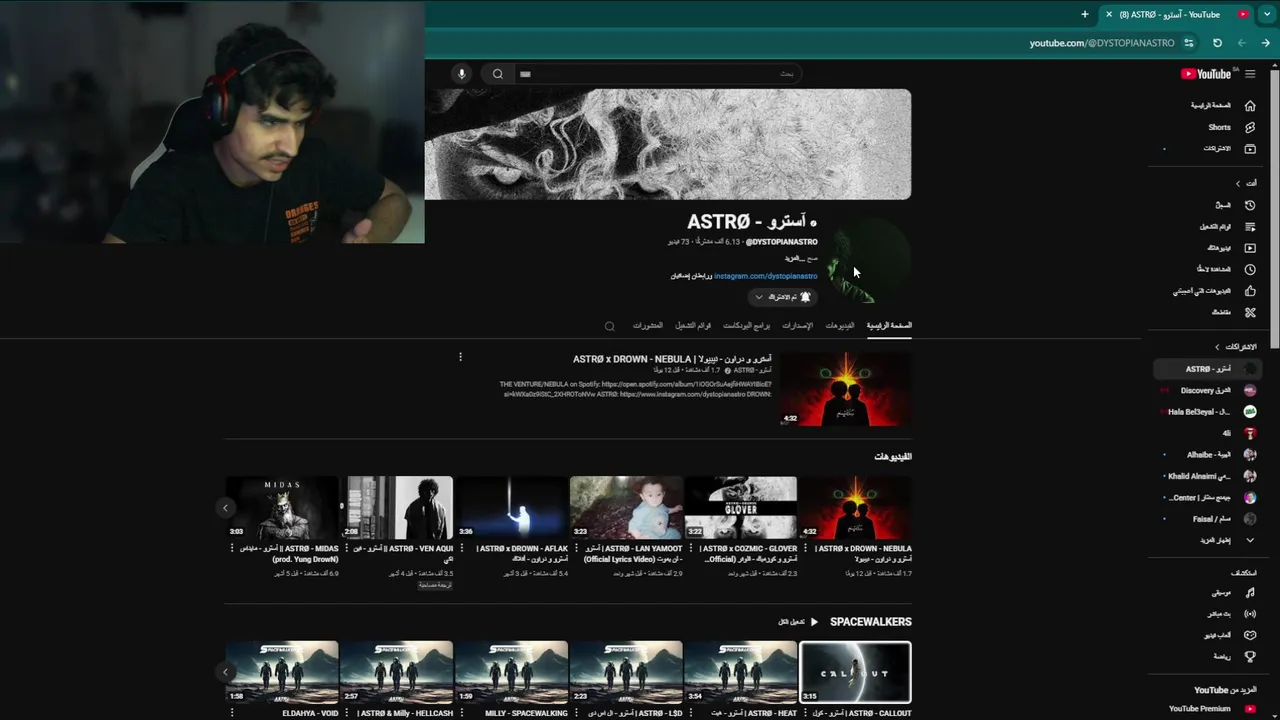Open Hala Bel3eyal channel in subscriptions
This screenshot has width=1280, height=720.
[1208, 412]
